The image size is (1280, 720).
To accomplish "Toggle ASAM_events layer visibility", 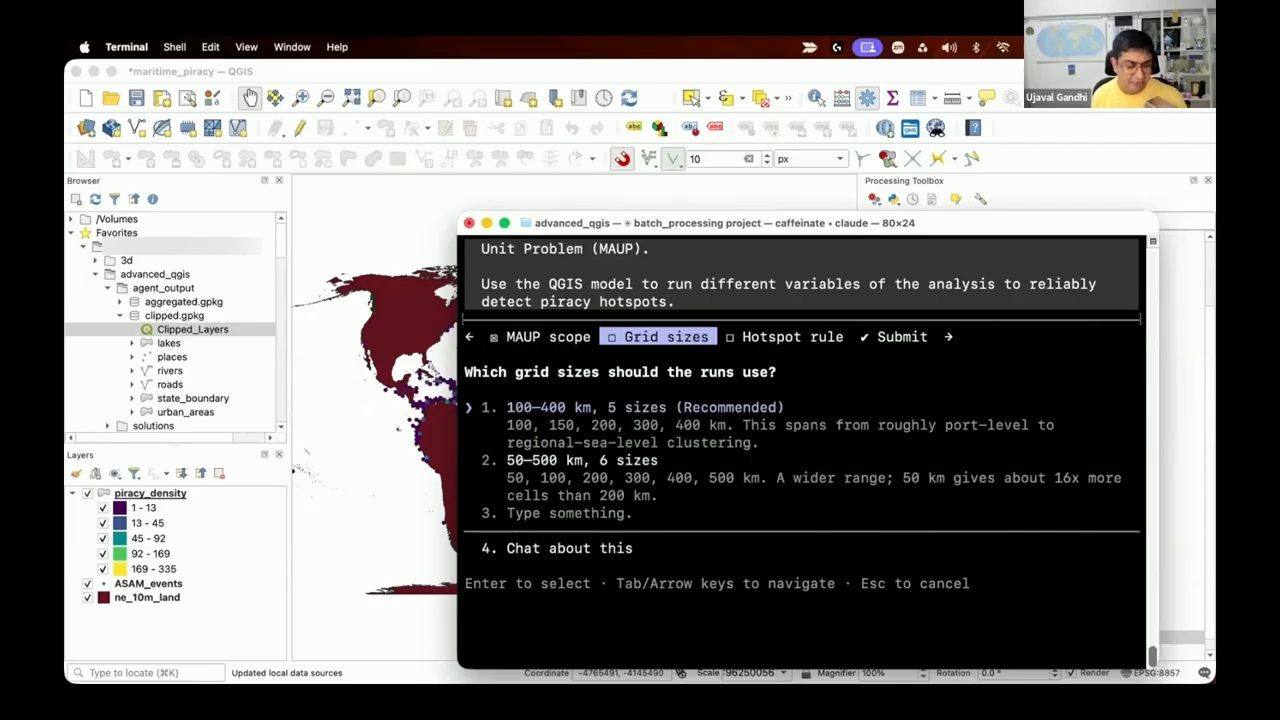I will coord(87,583).
